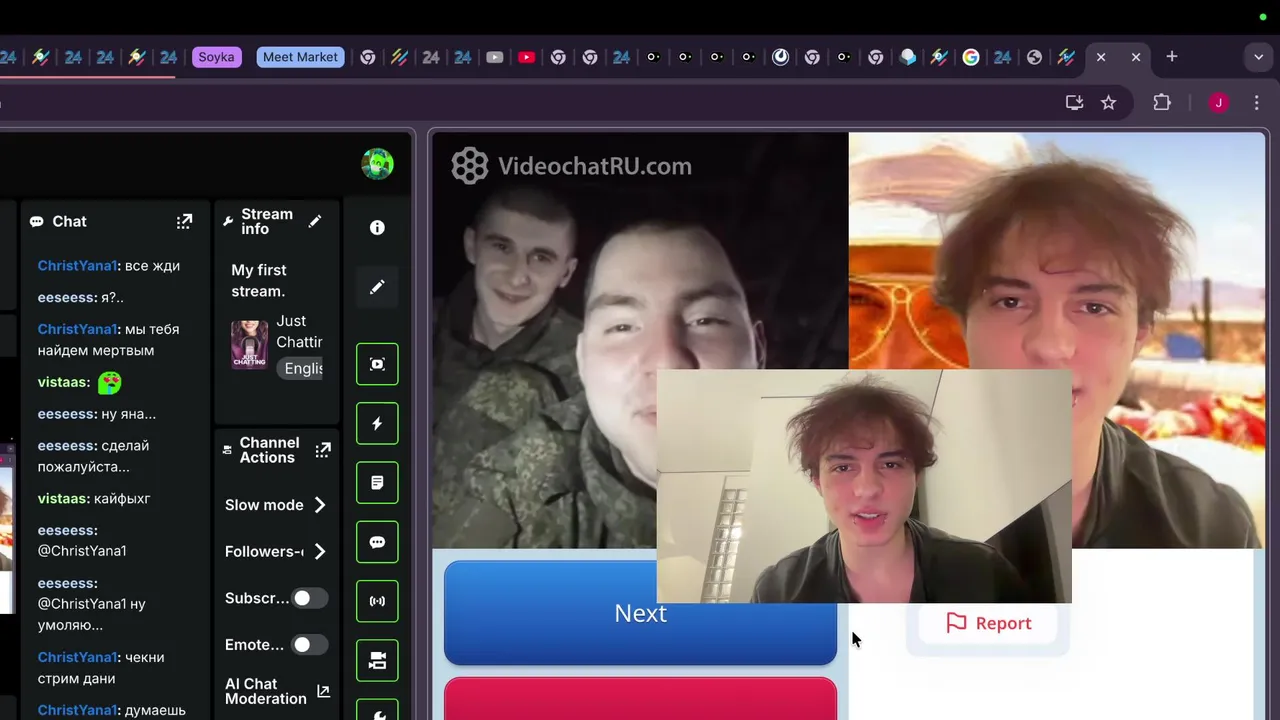
Task: Click vistaas username on "кайфыхг" message
Action: 63,498
